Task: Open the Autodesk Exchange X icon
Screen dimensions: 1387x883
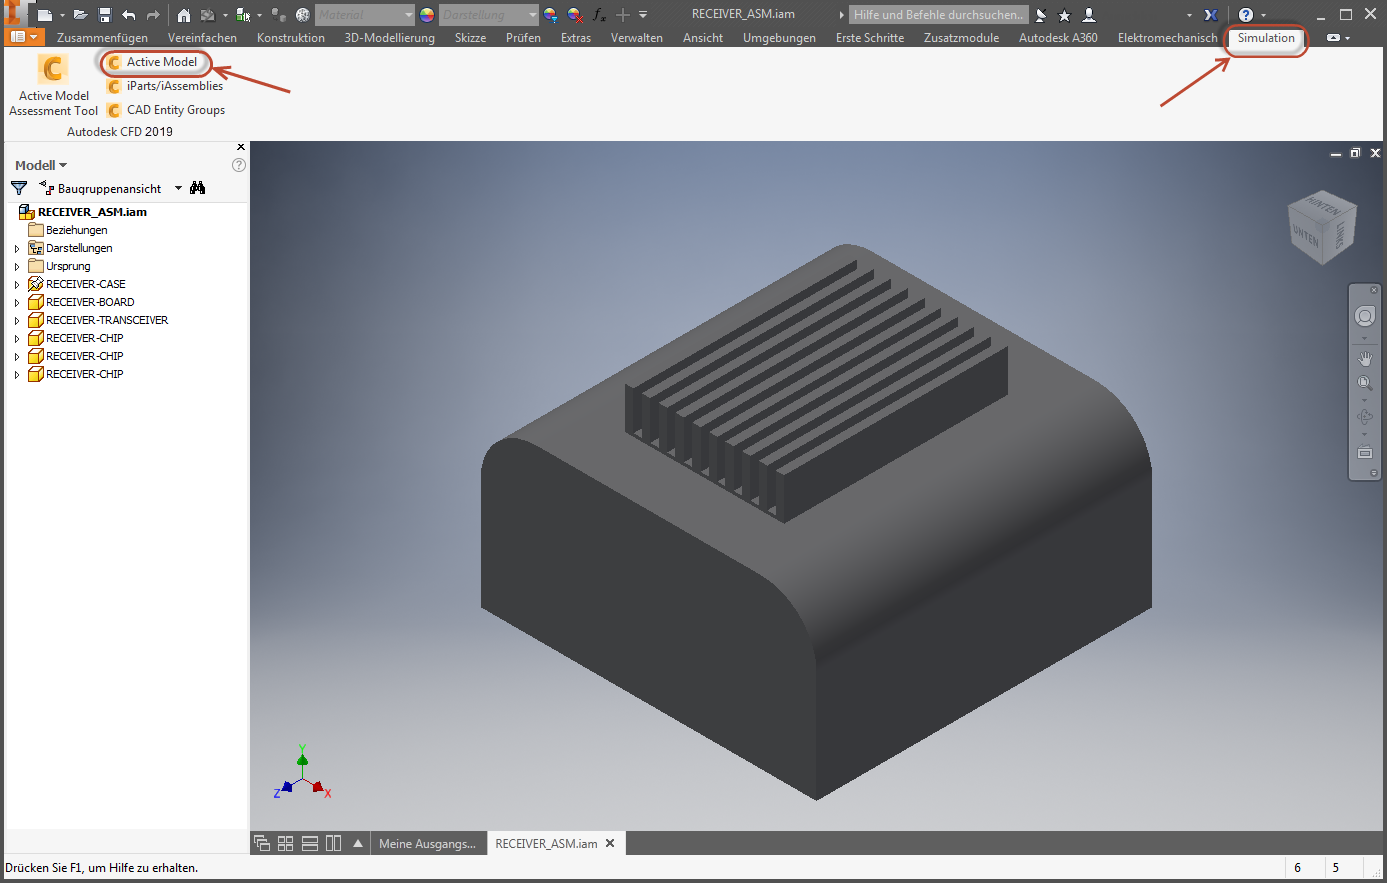Action: pos(1211,15)
